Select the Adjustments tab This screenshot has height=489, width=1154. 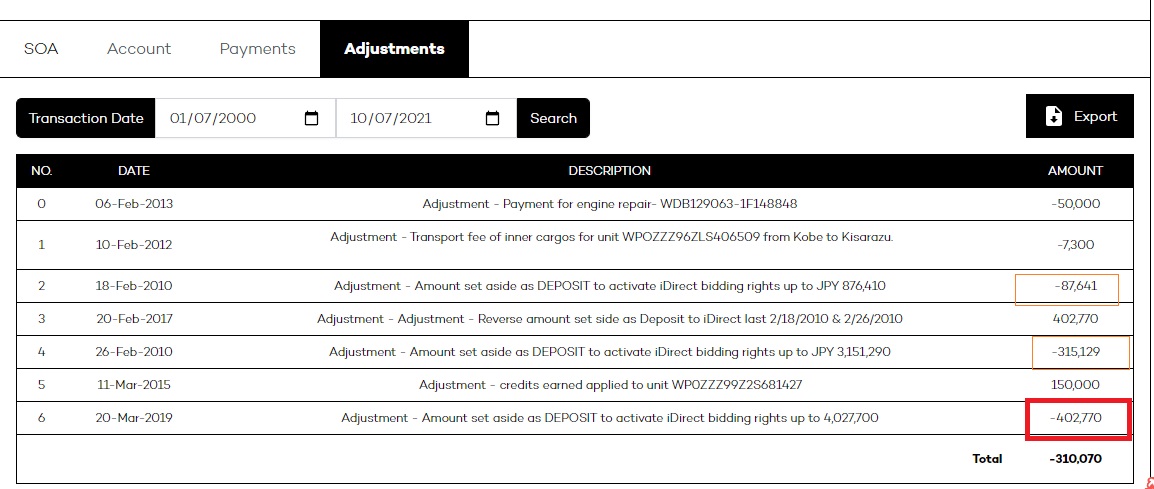[394, 49]
